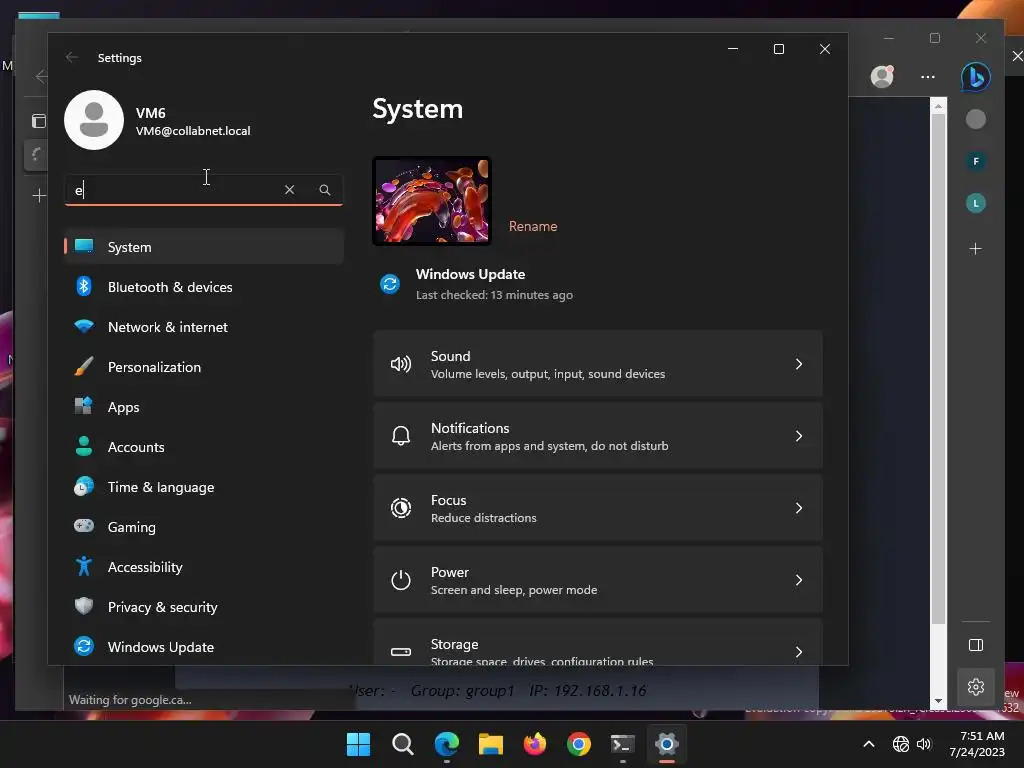Click the Sound speaker icon
This screenshot has width=1024, height=768.
click(401, 364)
